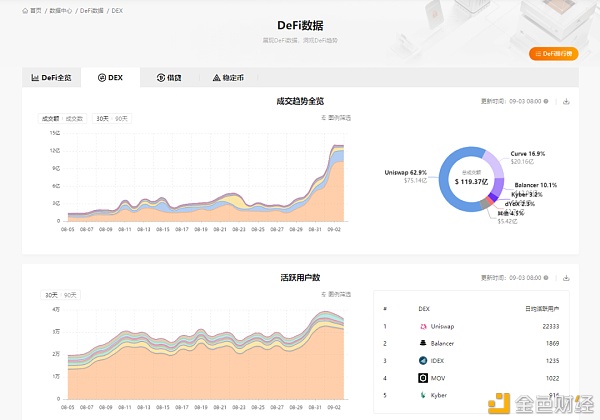Switch trading chart to 成交数 view
The height and width of the screenshot is (420, 600).
(x=74, y=118)
